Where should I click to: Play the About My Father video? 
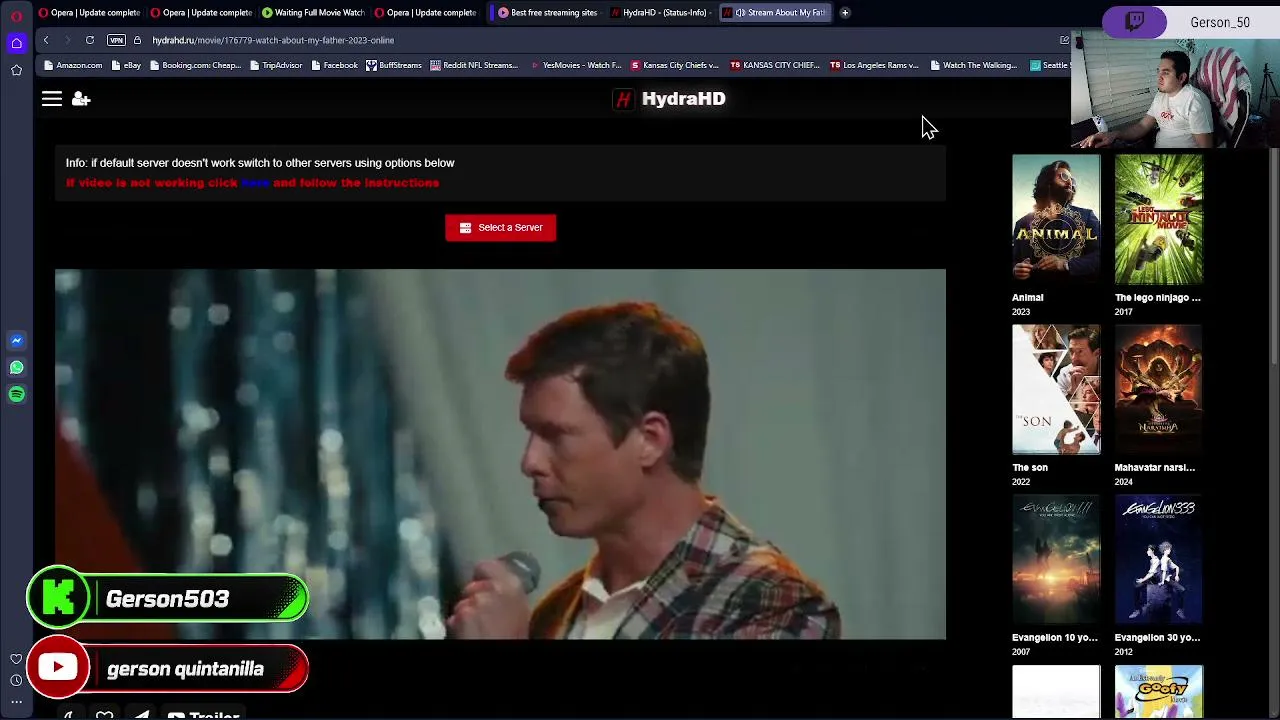500,454
